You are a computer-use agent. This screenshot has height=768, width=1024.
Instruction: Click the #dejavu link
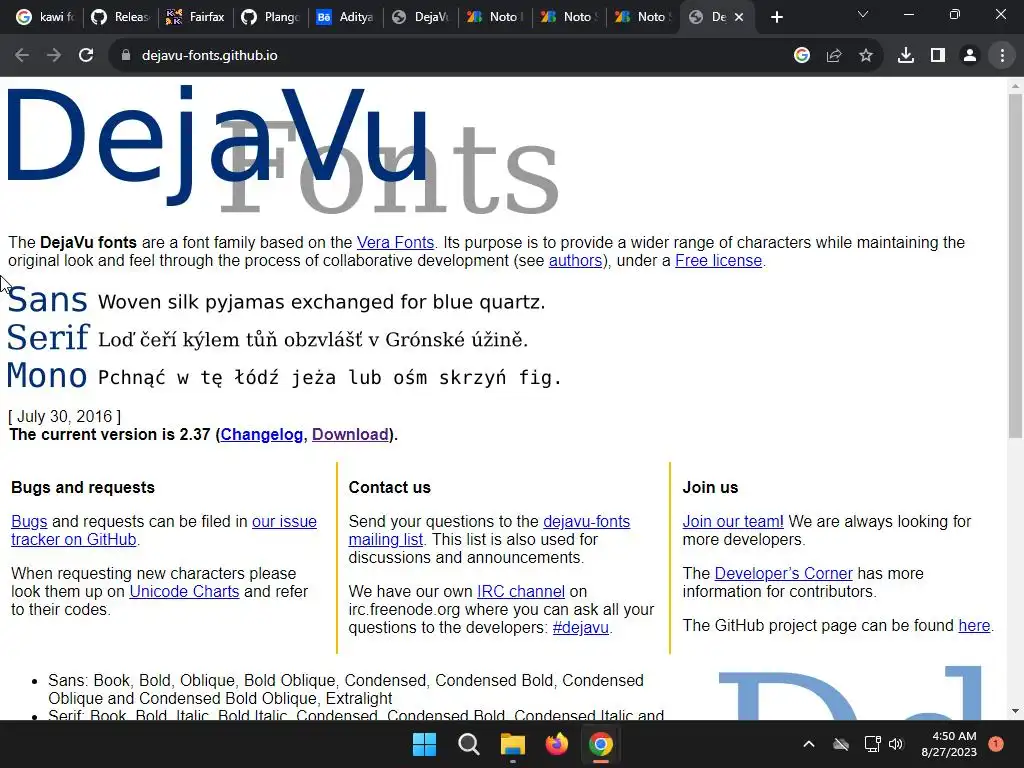581,628
